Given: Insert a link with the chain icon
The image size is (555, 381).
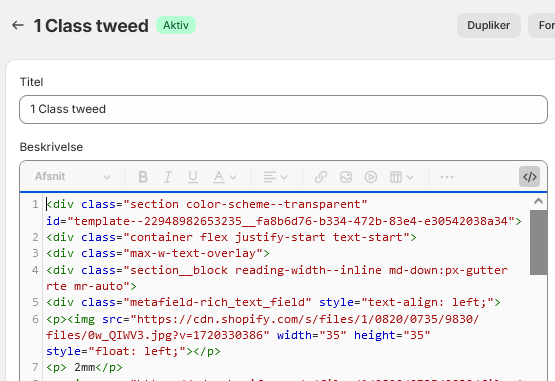Looking at the screenshot, I should [x=321, y=177].
